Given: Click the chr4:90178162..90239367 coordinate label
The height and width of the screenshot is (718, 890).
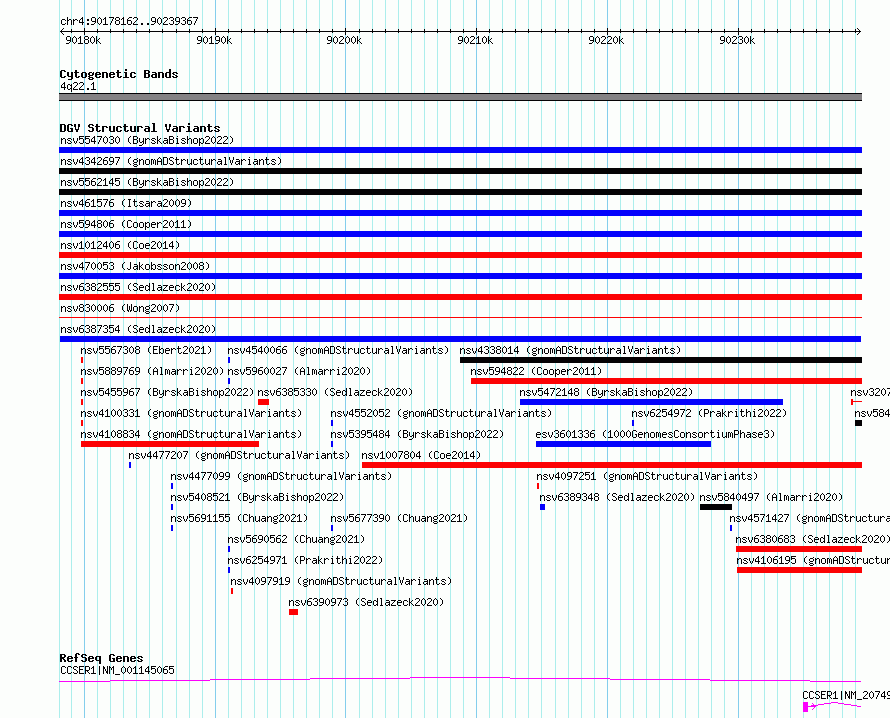Looking at the screenshot, I should point(129,22).
